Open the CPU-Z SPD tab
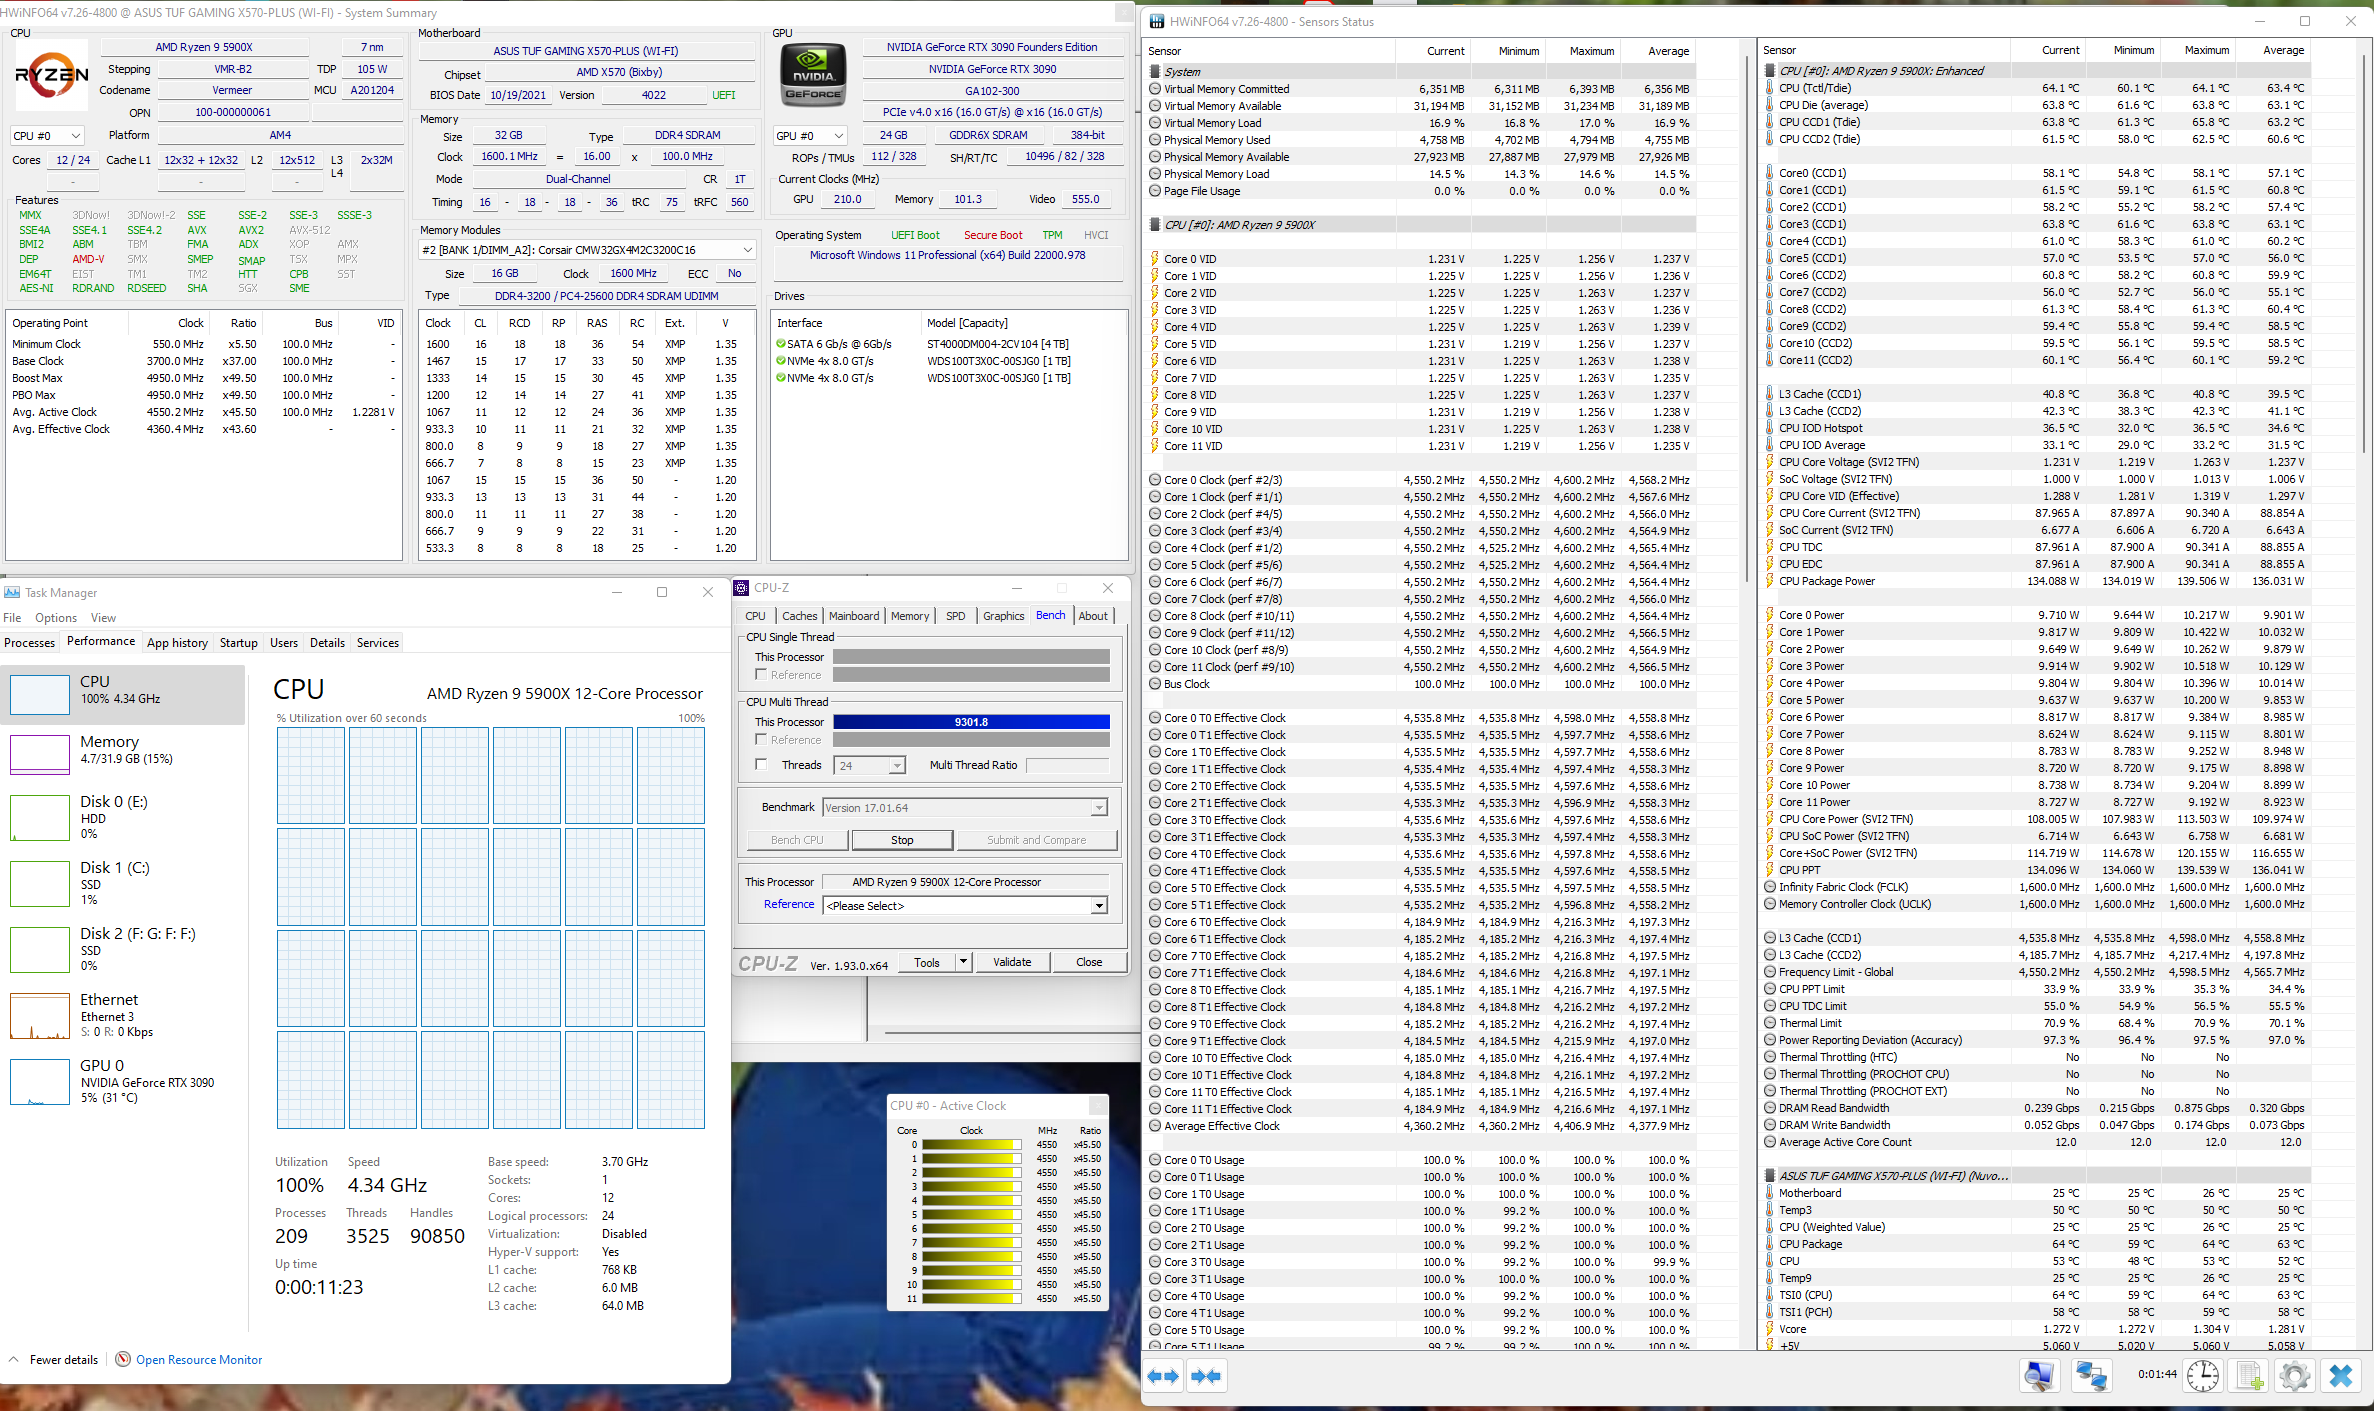The height and width of the screenshot is (1411, 2374). click(956, 616)
